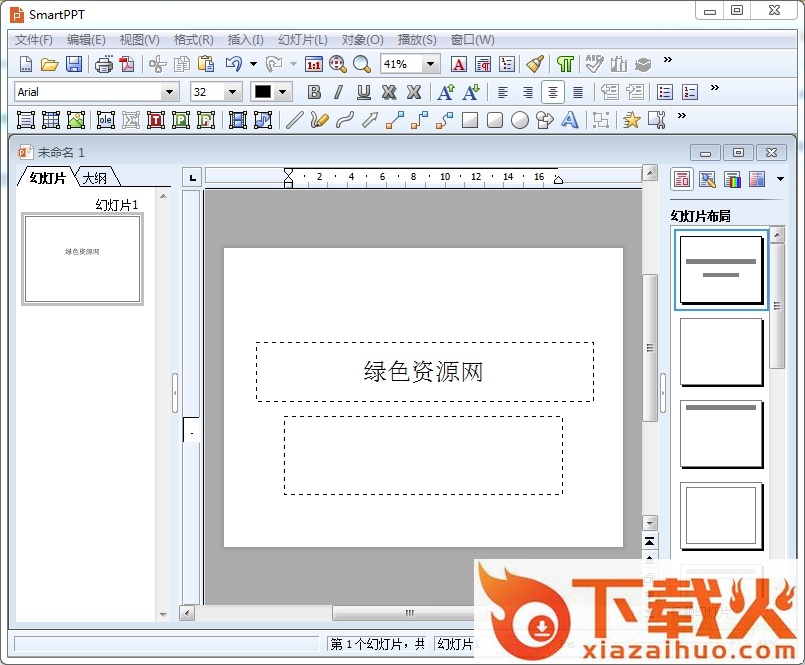Click the yellow star animation icon
The height and width of the screenshot is (665, 805).
631,120
